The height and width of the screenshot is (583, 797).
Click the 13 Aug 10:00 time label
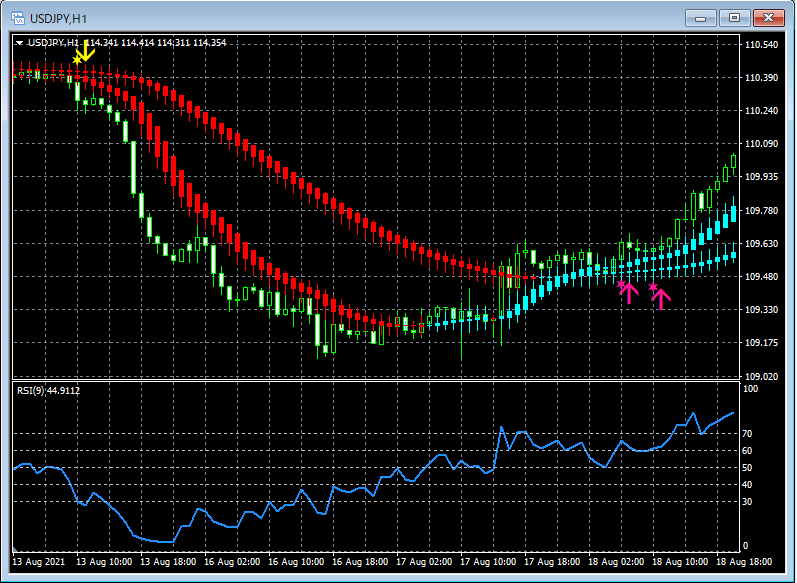pos(104,562)
